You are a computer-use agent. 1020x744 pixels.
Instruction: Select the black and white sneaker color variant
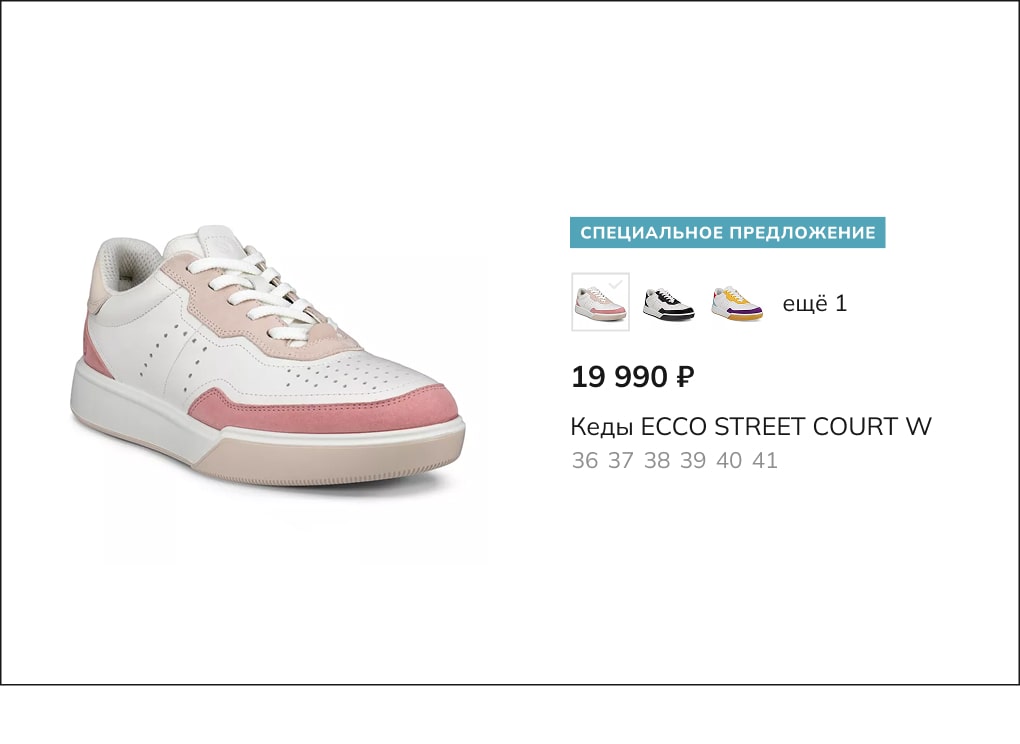point(668,304)
